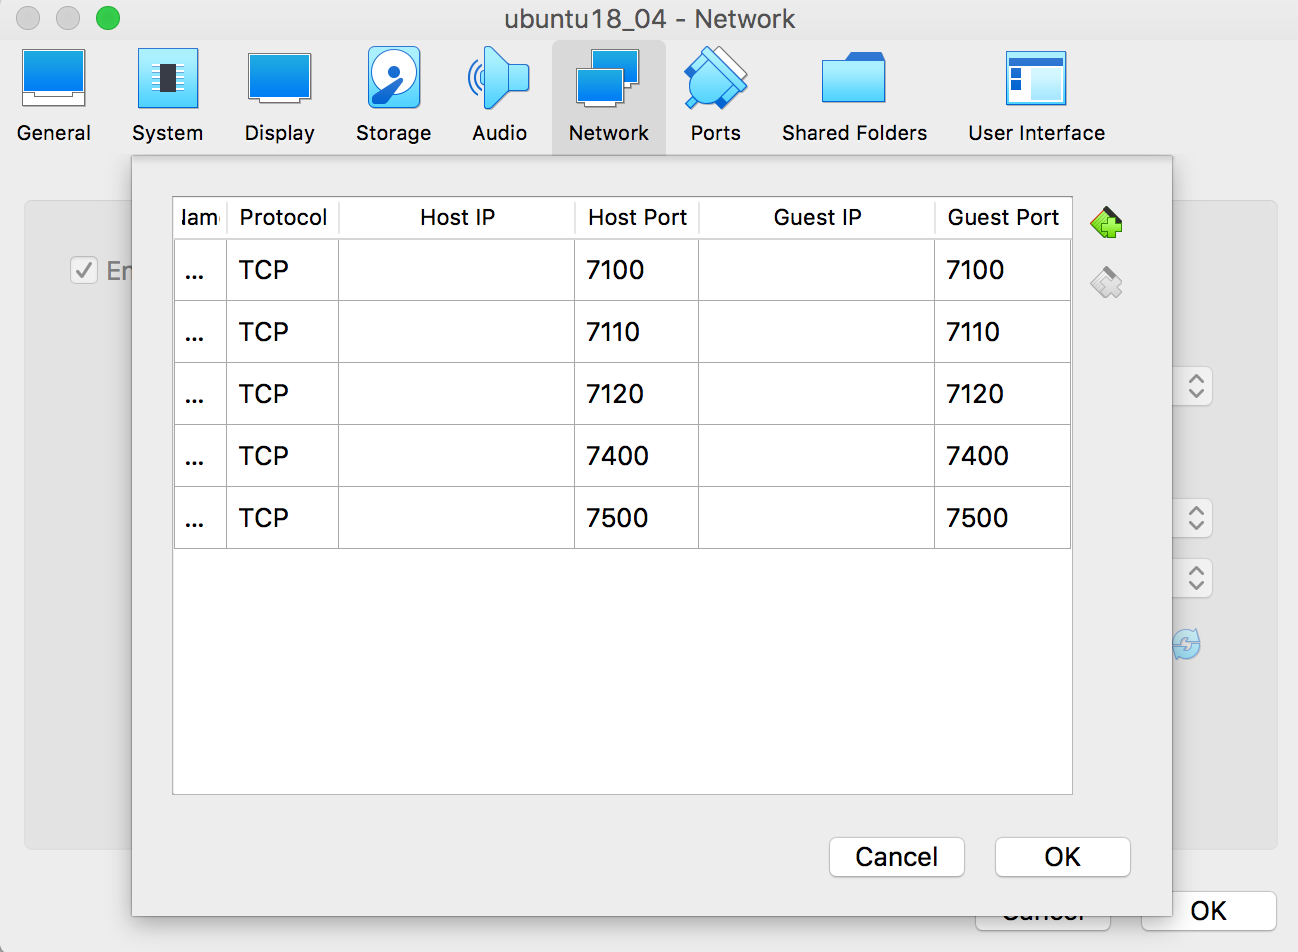Click the Guest Port column header
This screenshot has height=952, width=1298.
1003,218
